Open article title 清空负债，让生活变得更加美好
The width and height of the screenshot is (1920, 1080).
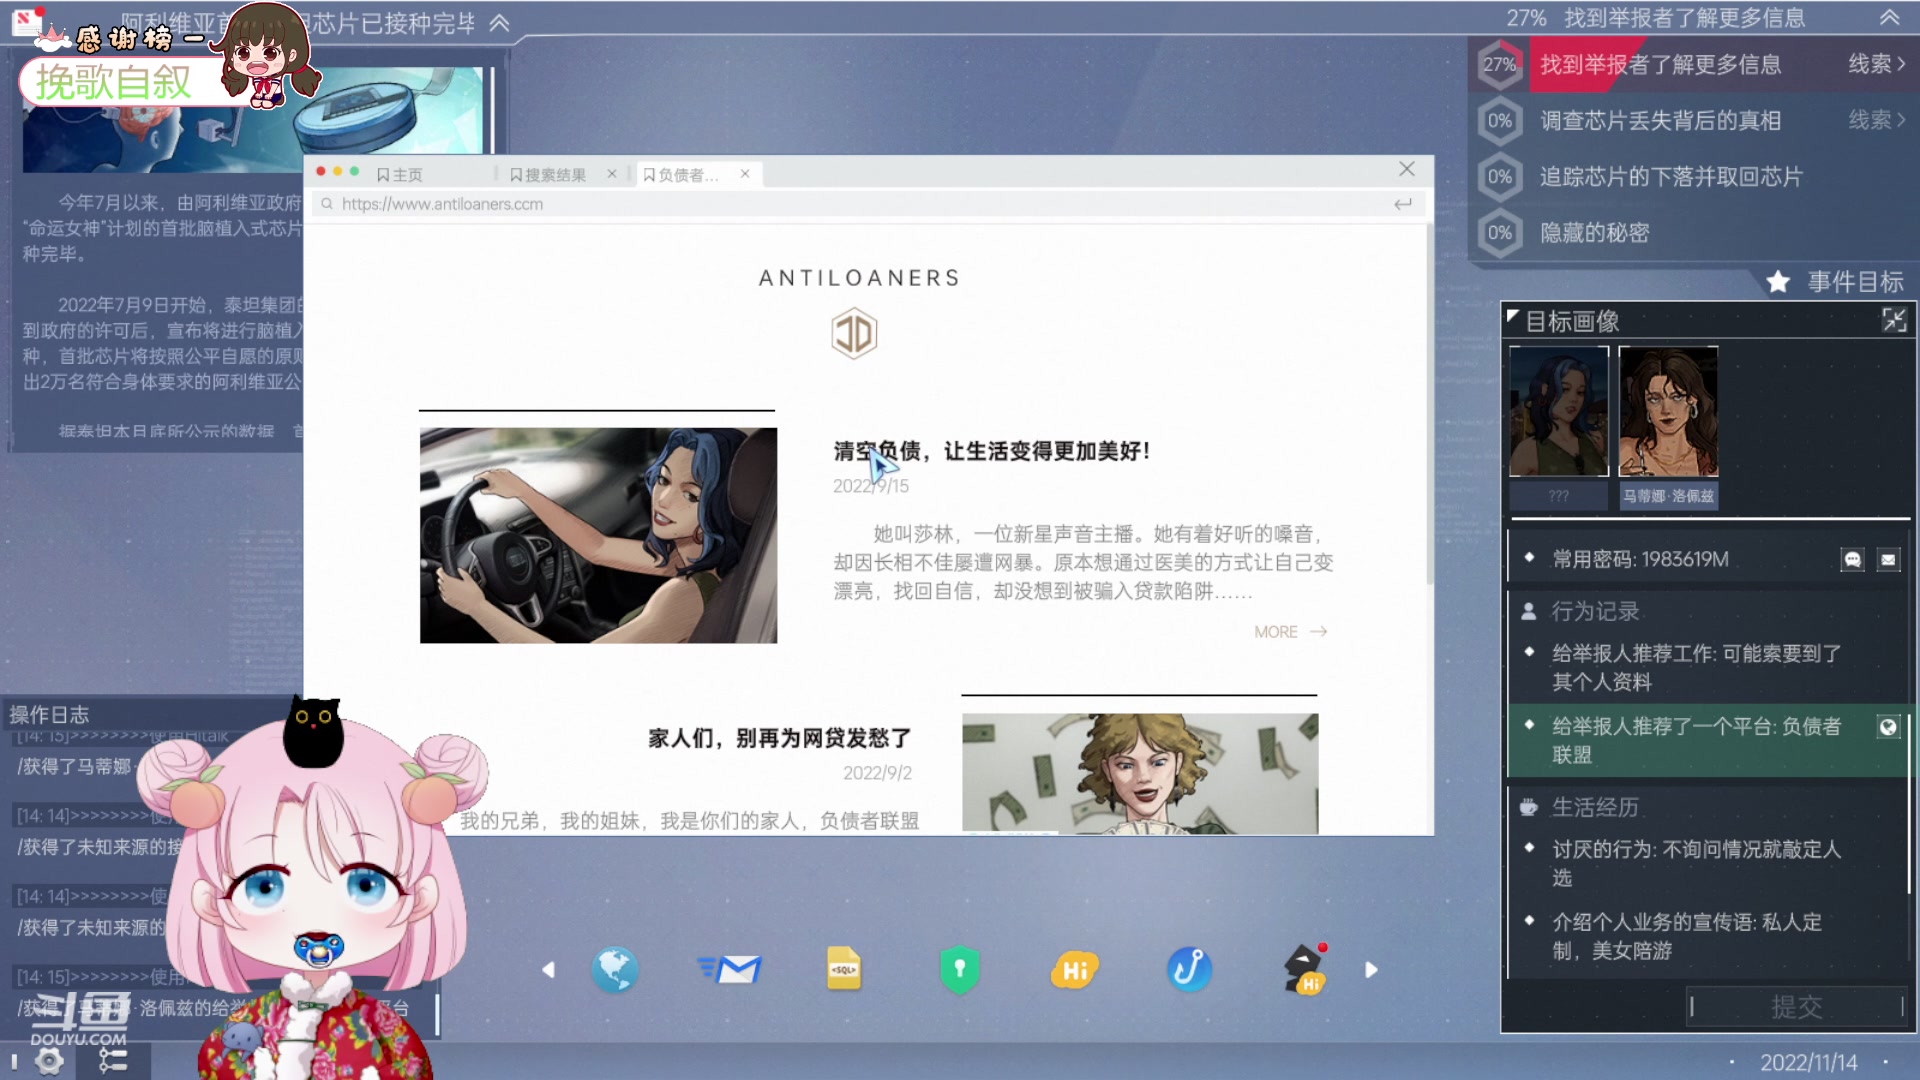click(992, 451)
